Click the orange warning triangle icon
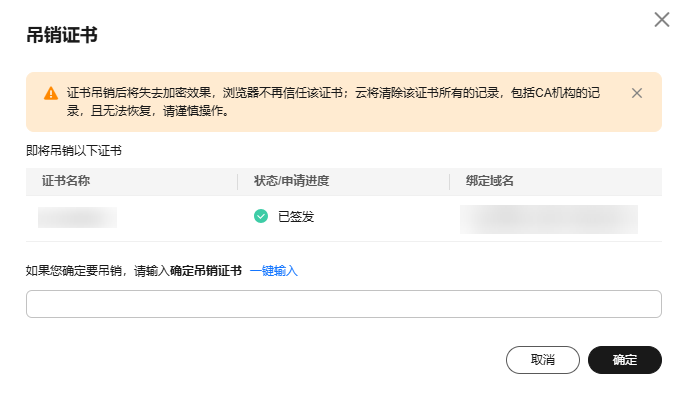Screen dimensions: 689x395 click(51, 93)
